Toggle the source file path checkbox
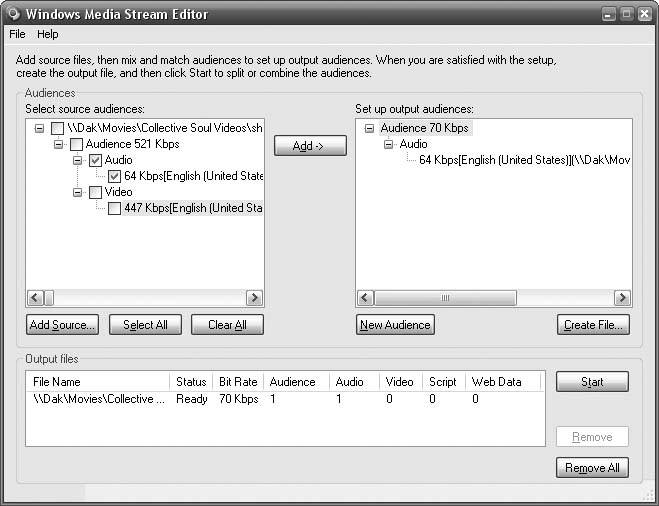The image size is (659, 506). [x=58, y=128]
